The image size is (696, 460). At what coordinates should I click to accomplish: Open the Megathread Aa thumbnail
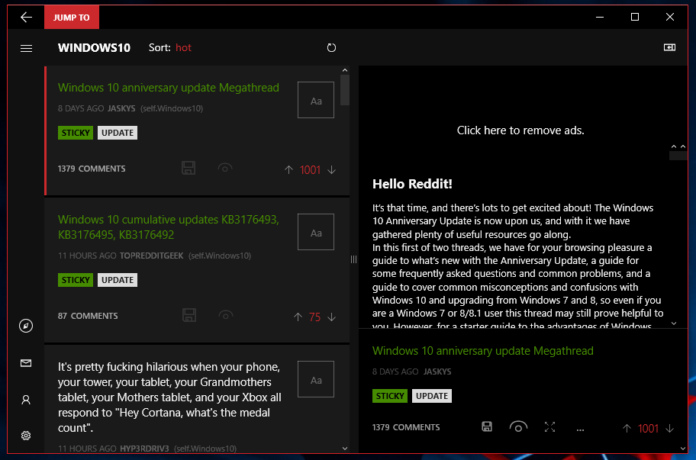click(x=316, y=100)
